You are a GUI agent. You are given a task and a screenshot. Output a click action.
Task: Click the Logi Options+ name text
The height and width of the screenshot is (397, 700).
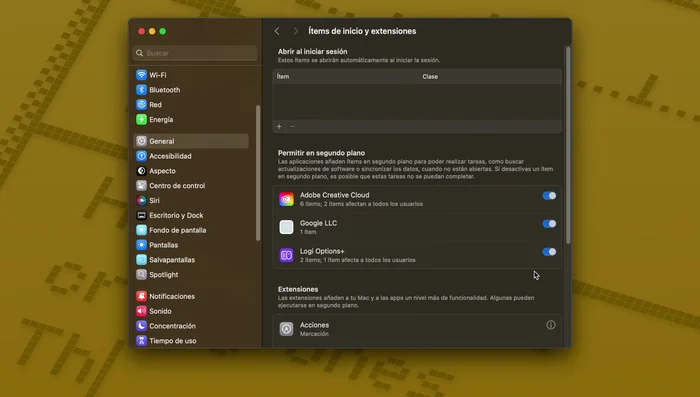(322, 251)
